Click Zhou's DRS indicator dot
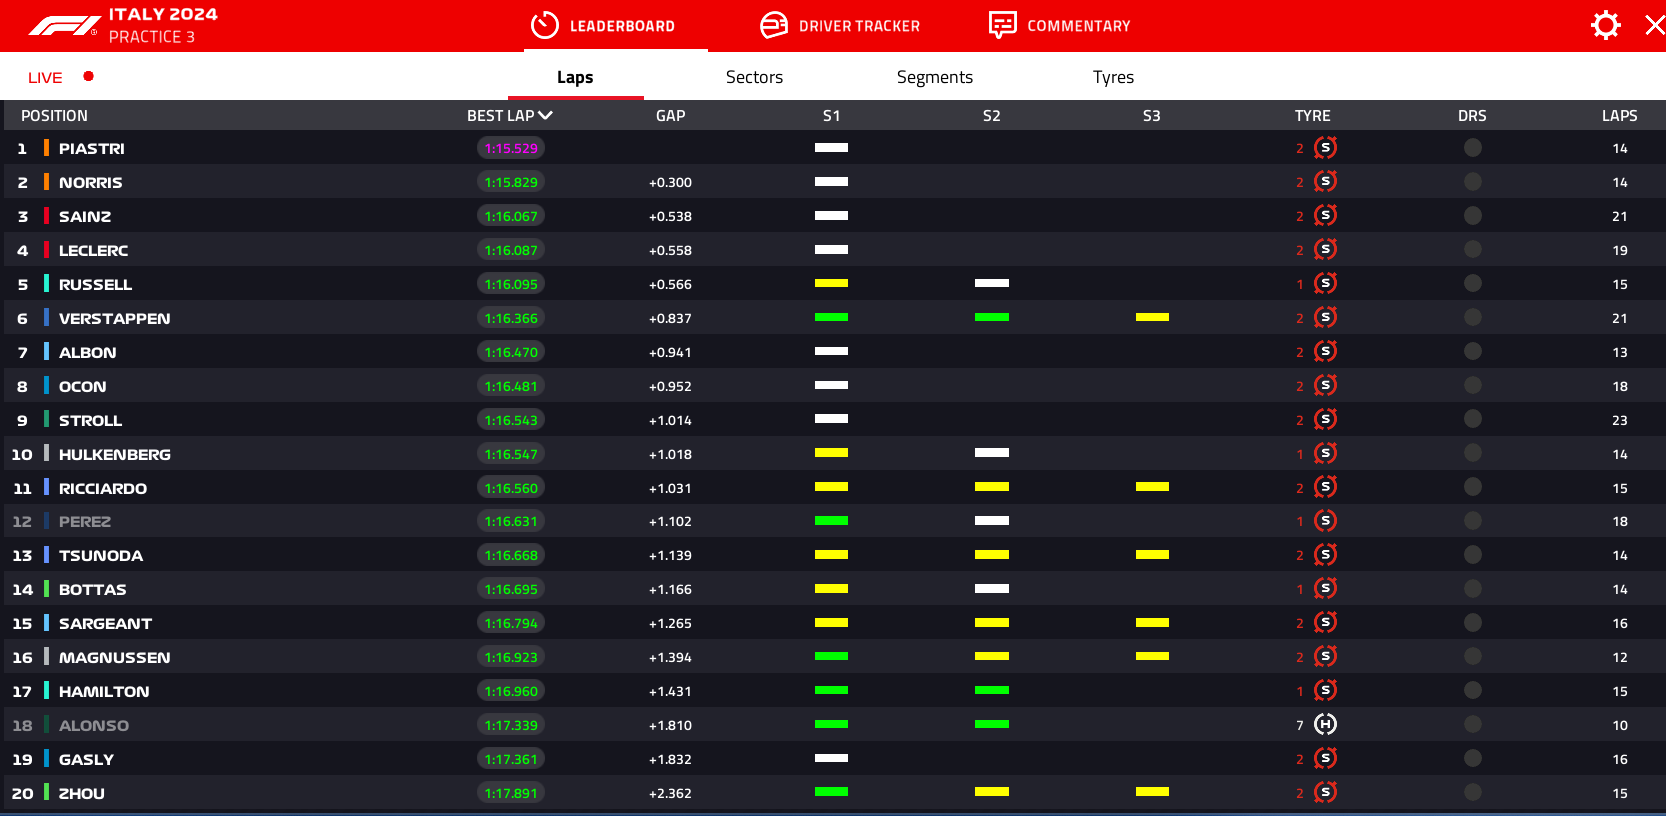This screenshot has width=1666, height=816. 1472,793
